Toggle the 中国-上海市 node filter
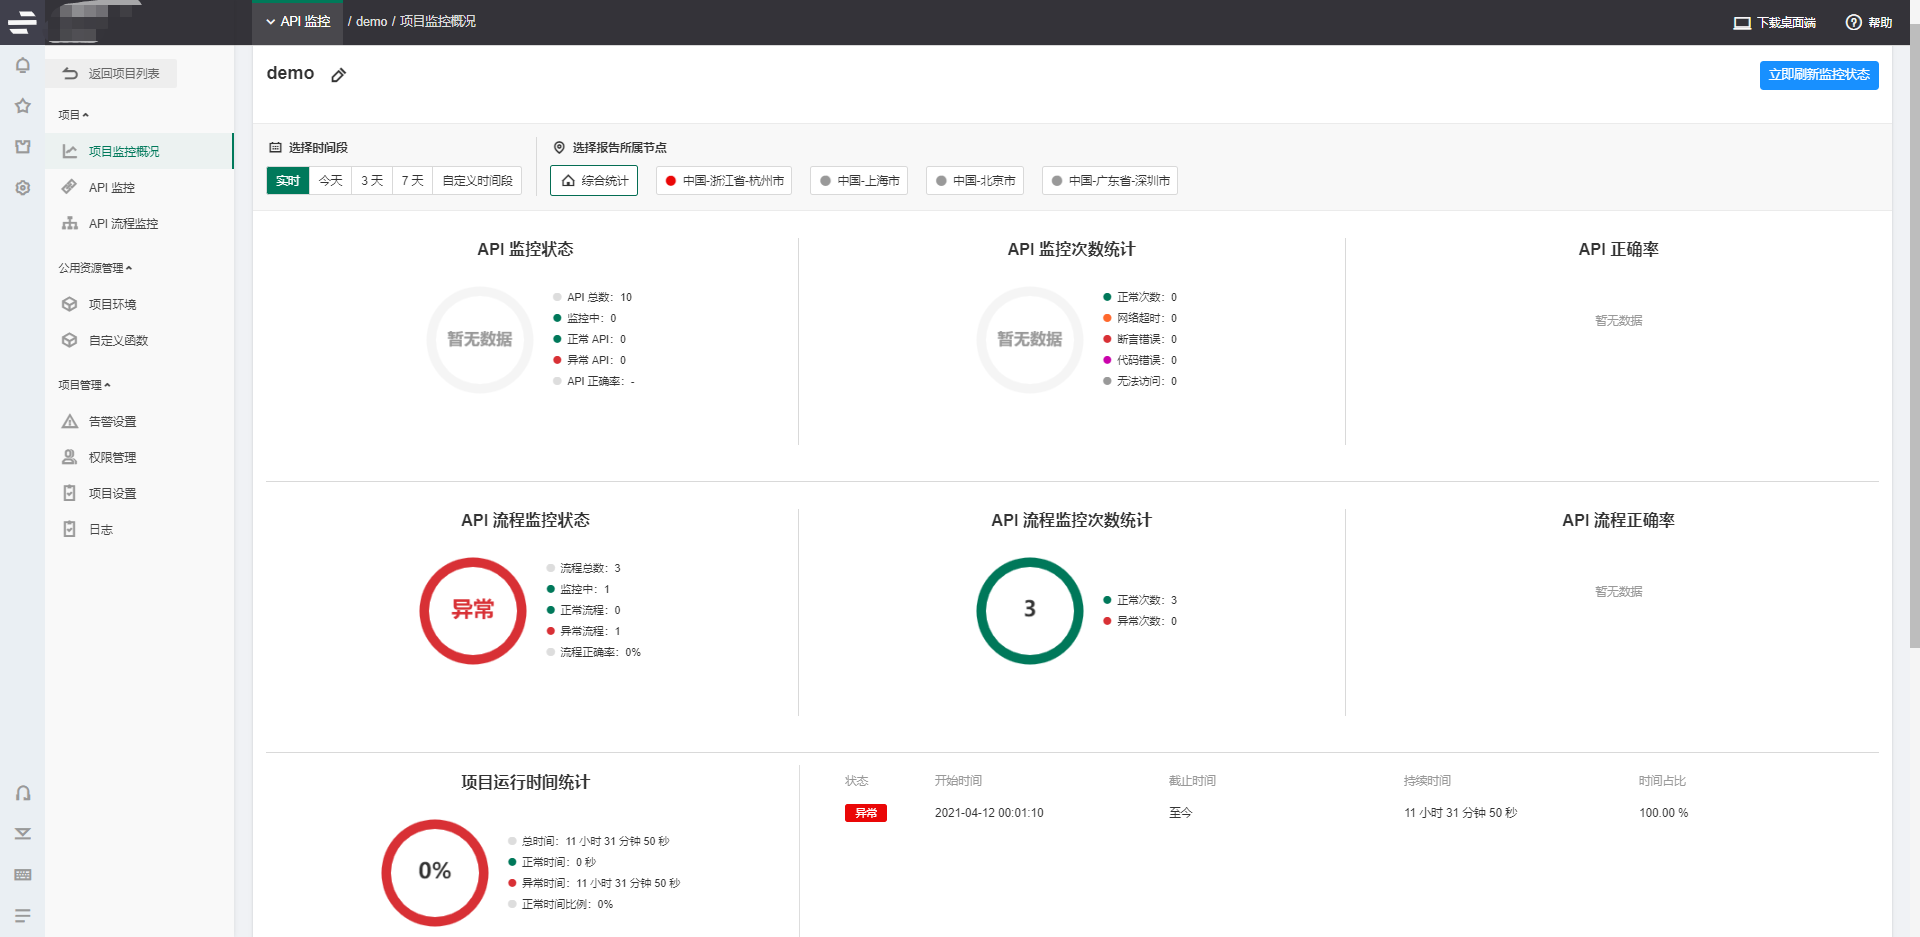The width and height of the screenshot is (1920, 937). 859,180
